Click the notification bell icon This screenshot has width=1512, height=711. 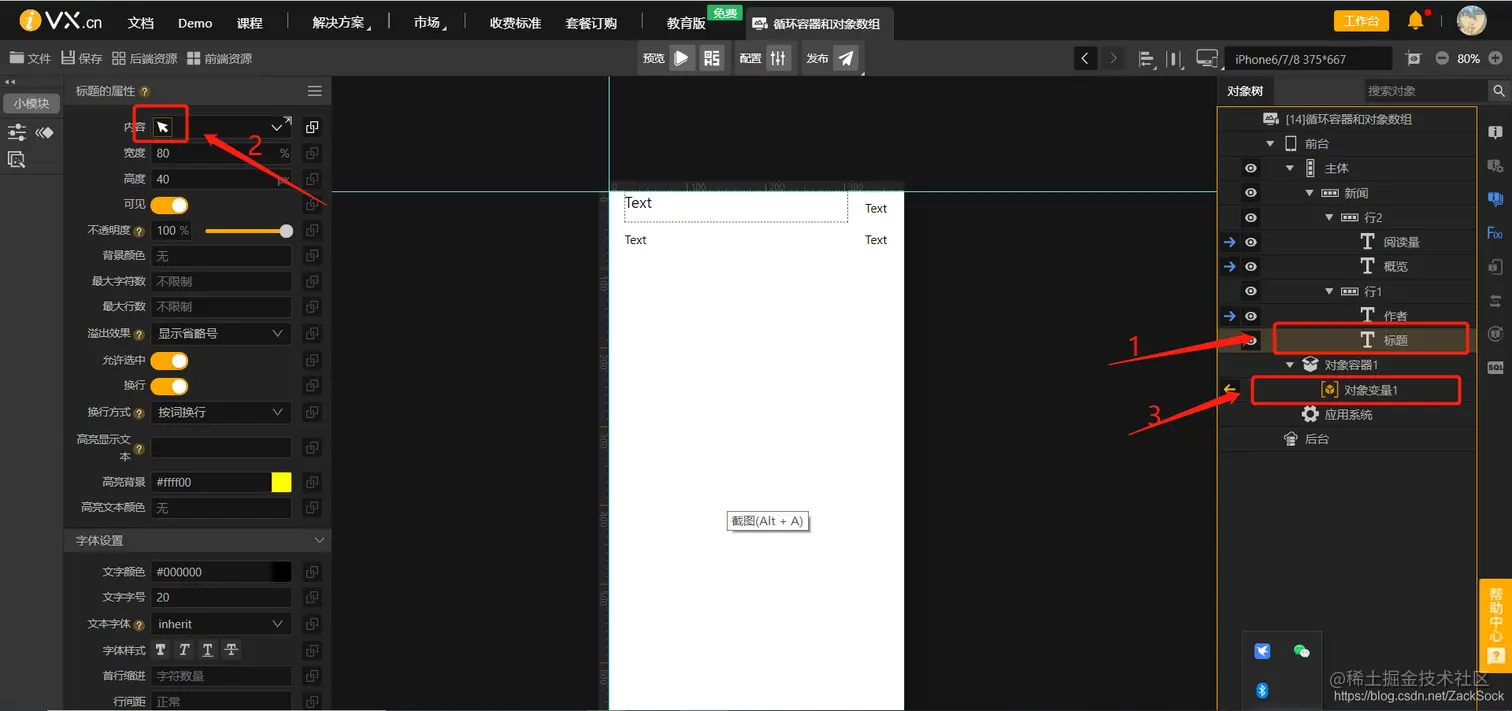click(1416, 21)
